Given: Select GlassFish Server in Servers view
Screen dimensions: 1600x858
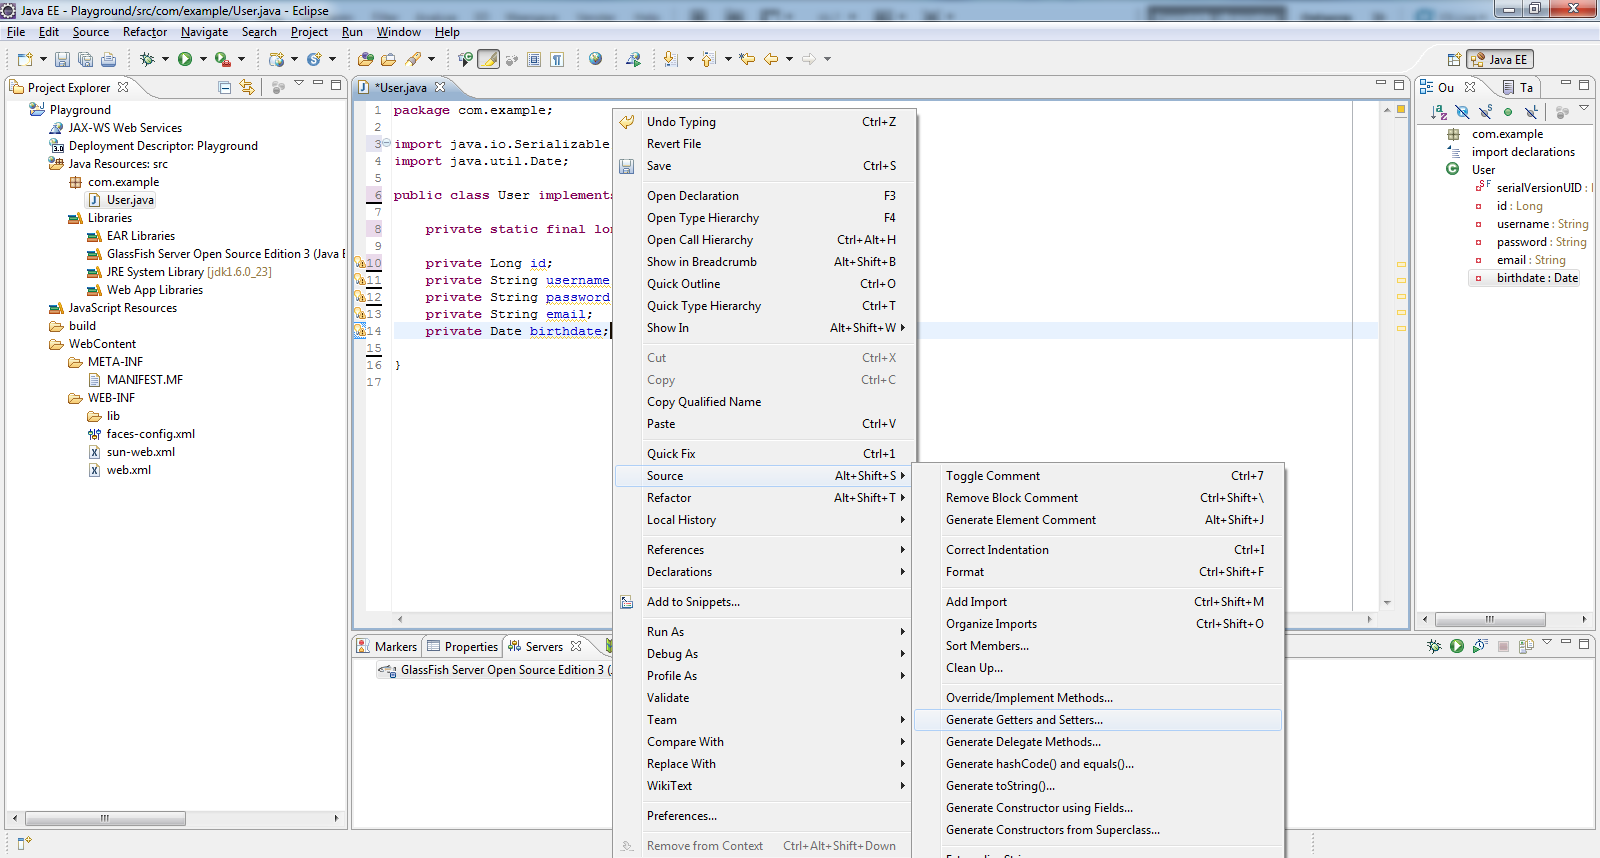Looking at the screenshot, I should tap(494, 670).
